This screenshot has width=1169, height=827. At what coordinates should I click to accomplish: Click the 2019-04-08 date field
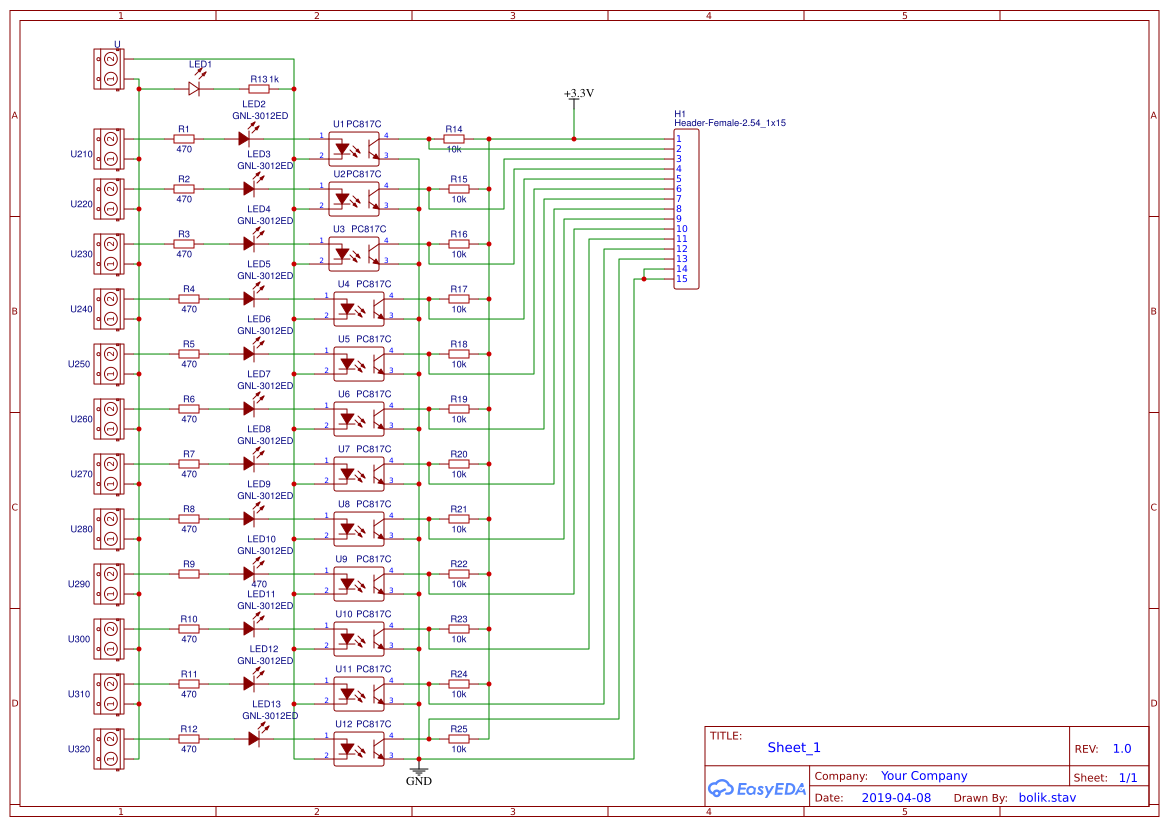896,797
